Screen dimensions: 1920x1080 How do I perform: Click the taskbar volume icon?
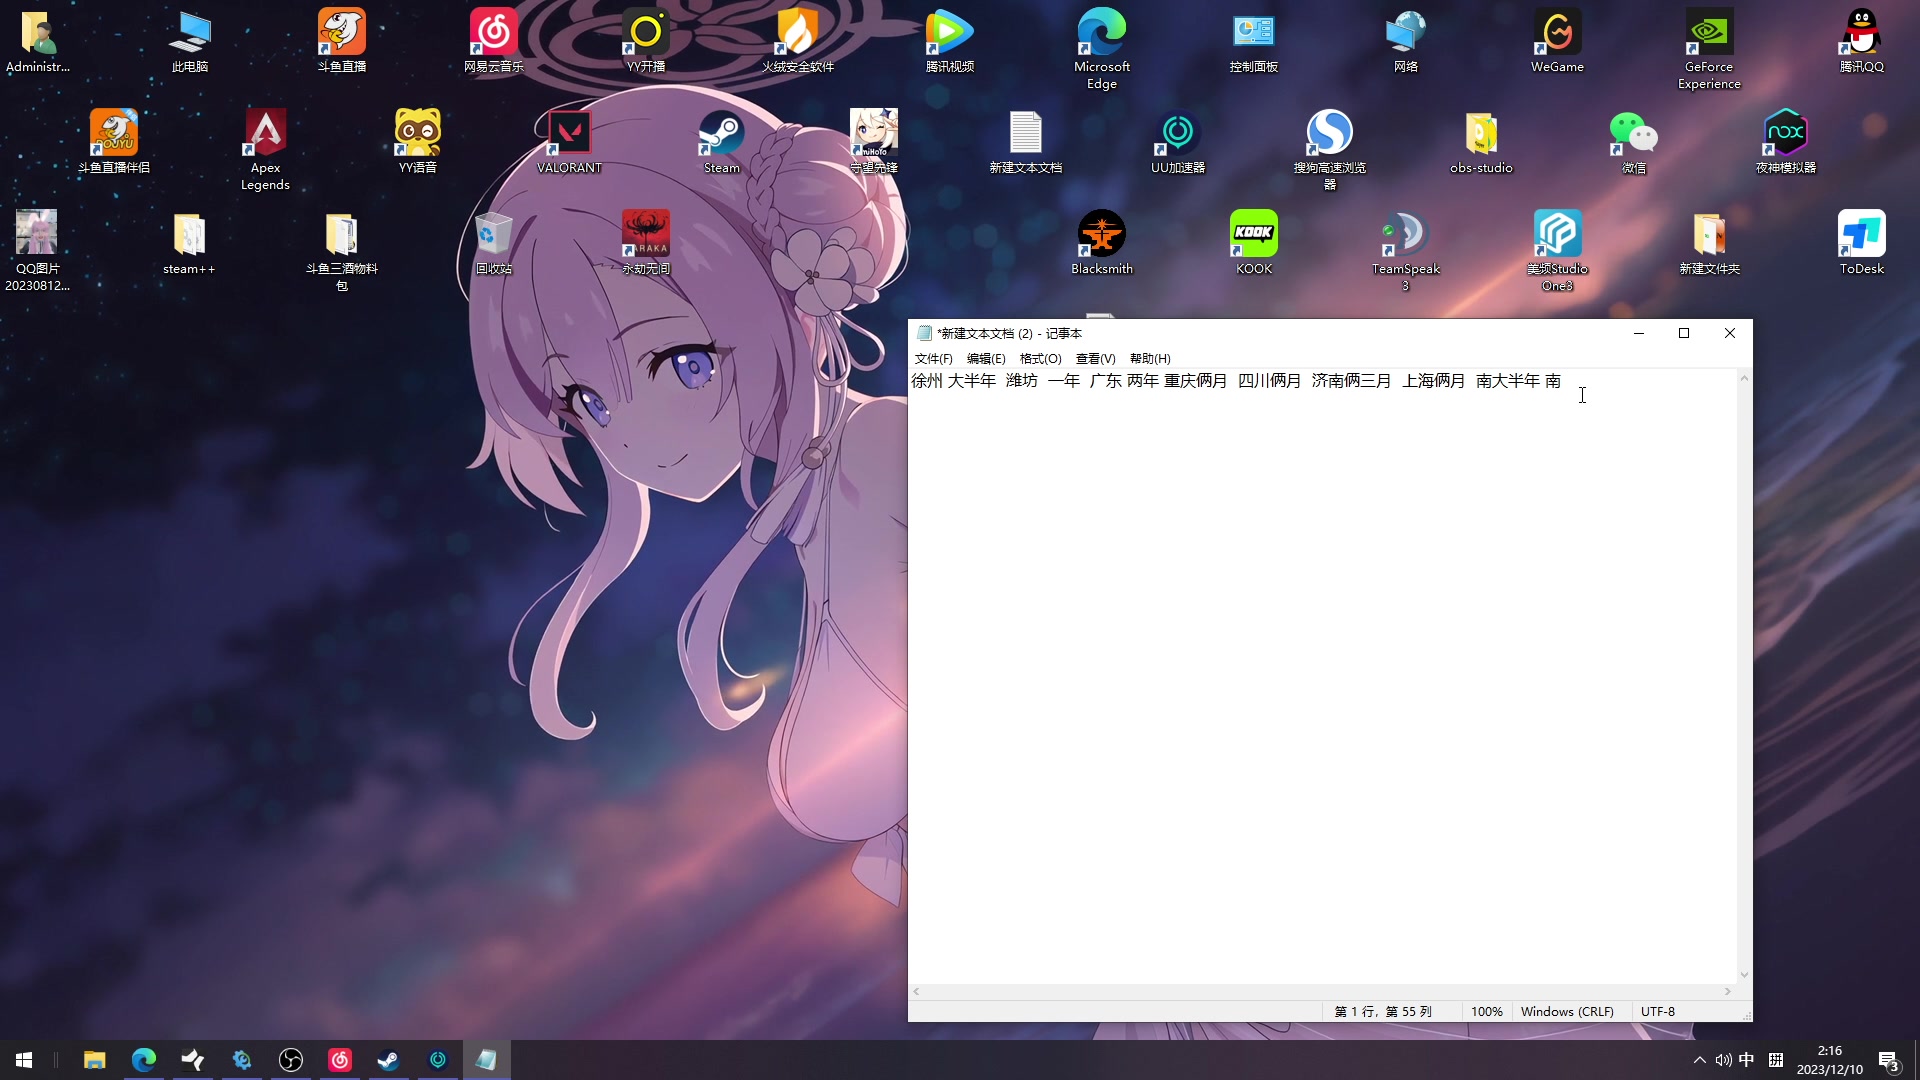tap(1723, 1060)
